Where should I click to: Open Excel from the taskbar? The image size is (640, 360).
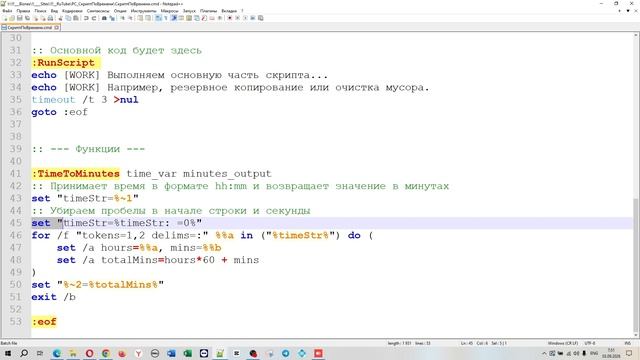[187, 353]
